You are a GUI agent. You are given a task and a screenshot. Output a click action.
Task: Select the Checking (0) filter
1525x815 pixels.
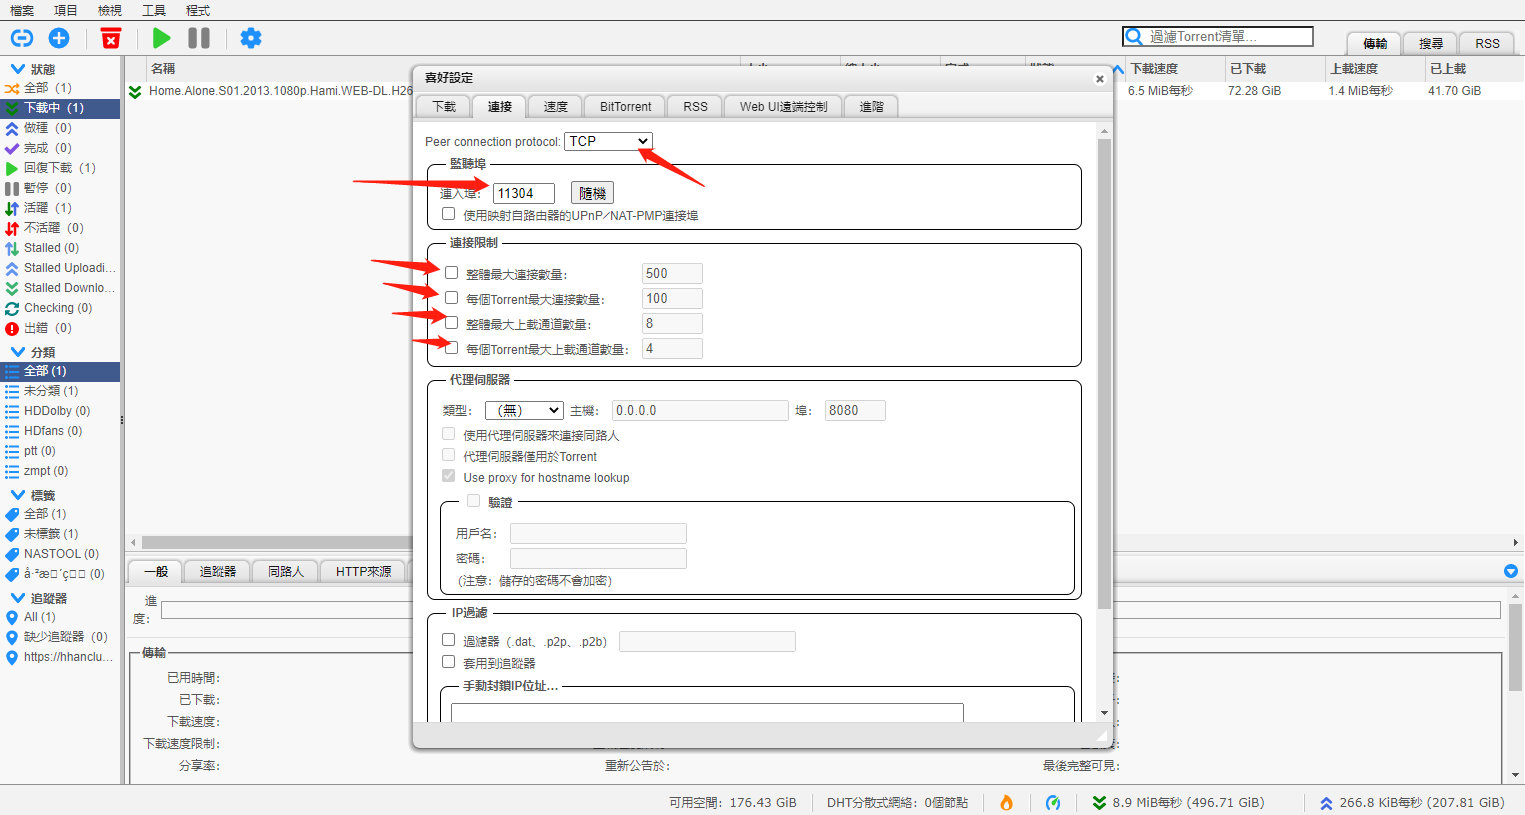pos(60,308)
